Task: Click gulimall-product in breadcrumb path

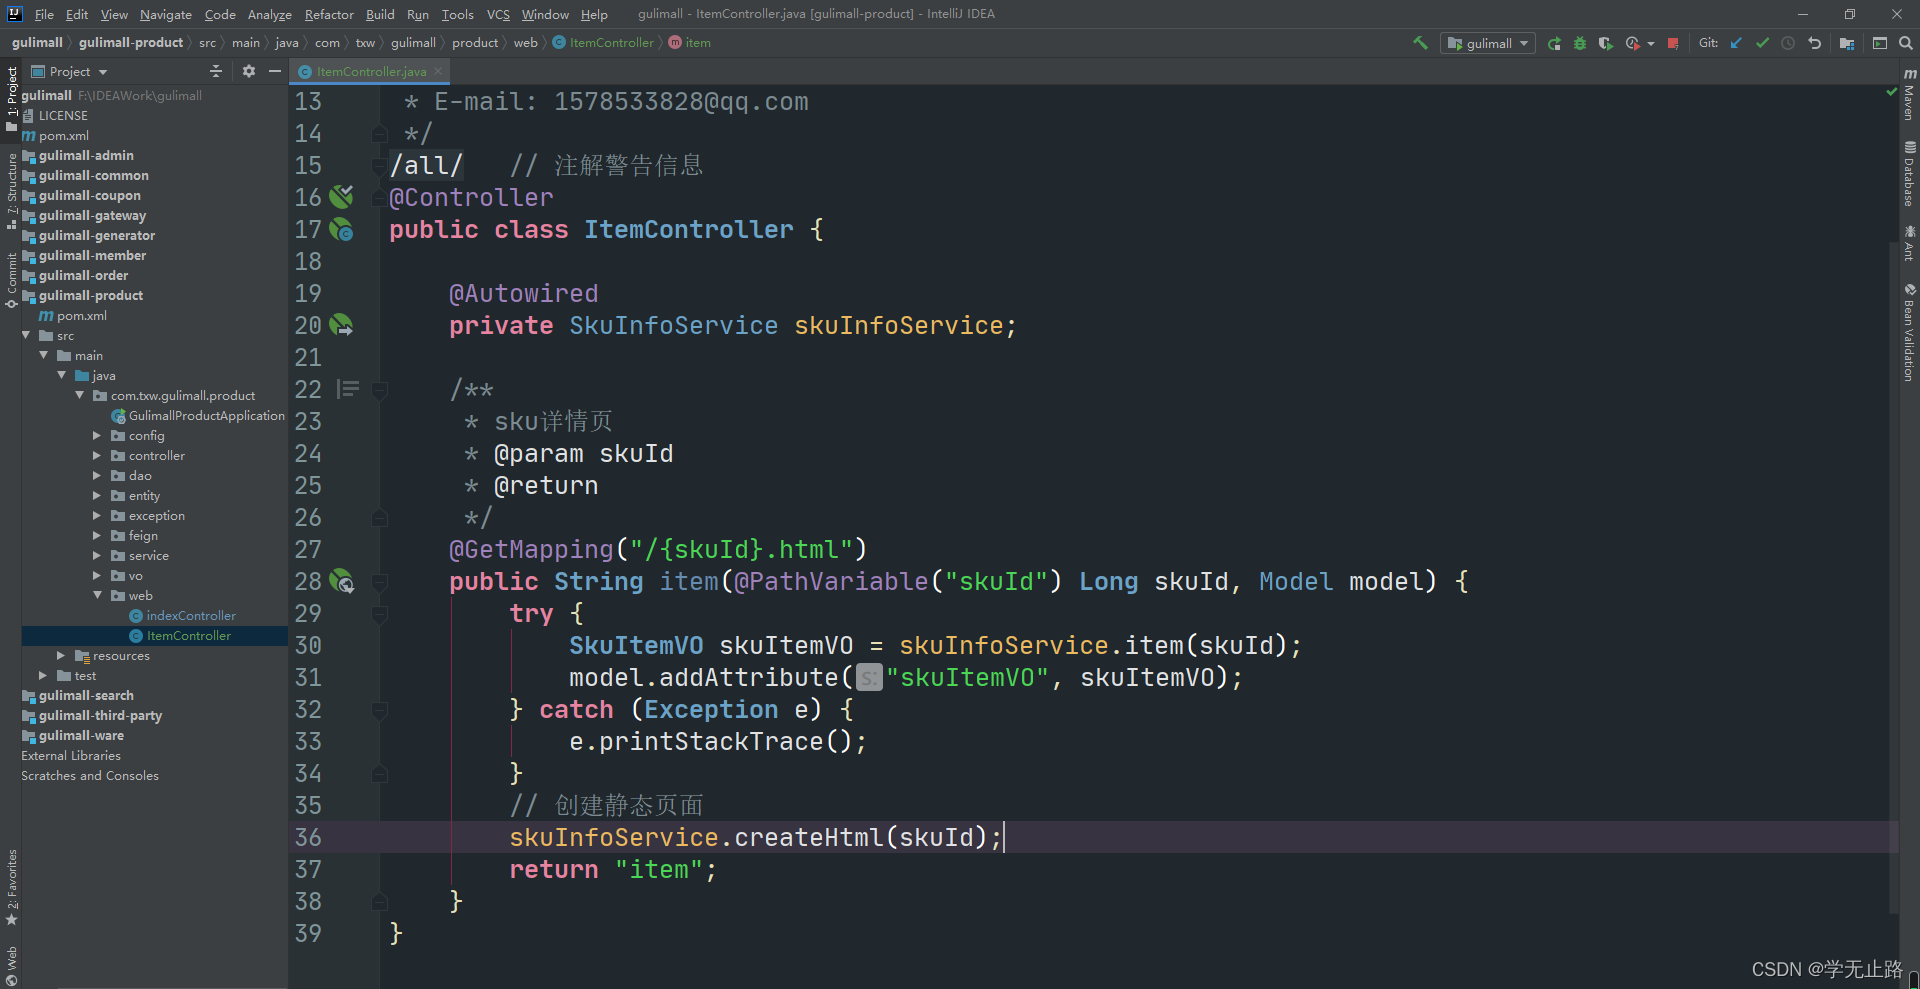Action: pyautogui.click(x=131, y=43)
